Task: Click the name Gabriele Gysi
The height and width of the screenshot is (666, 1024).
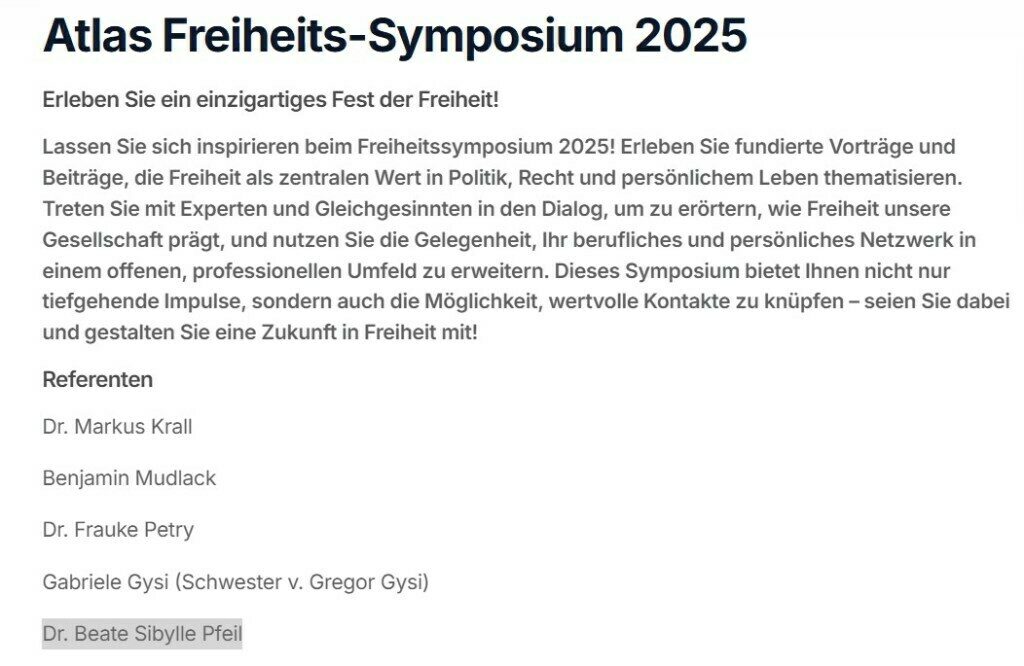Action: [x=106, y=582]
